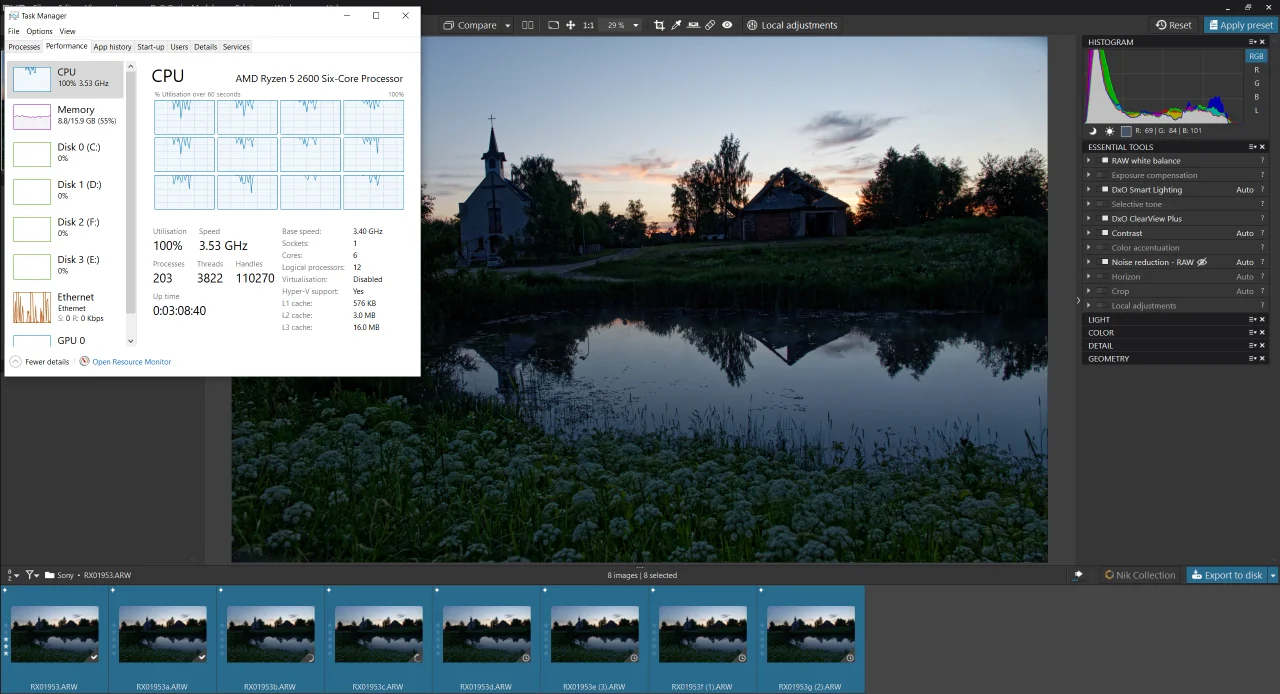Open the App history tab in Task Manager

pos(112,47)
